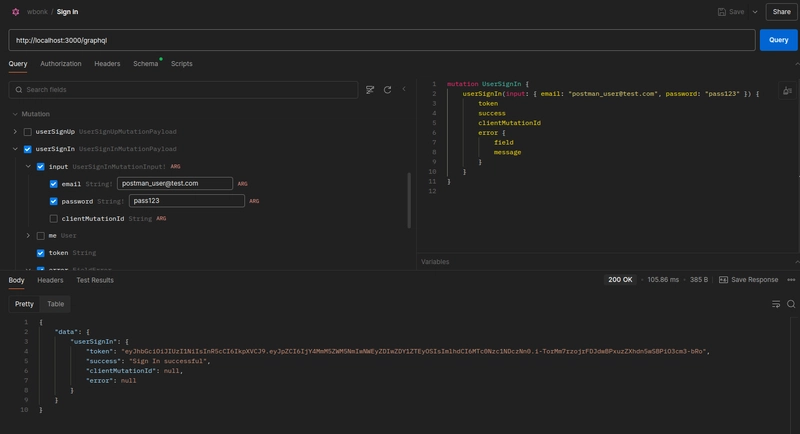Click the blue Query button
This screenshot has height=434, width=800.
pyautogui.click(x=778, y=40)
